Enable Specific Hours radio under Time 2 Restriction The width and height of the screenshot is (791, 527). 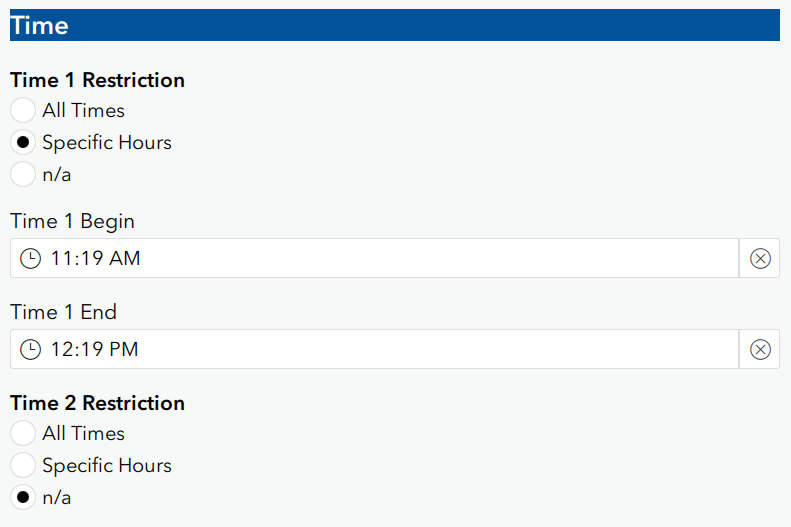click(23, 465)
